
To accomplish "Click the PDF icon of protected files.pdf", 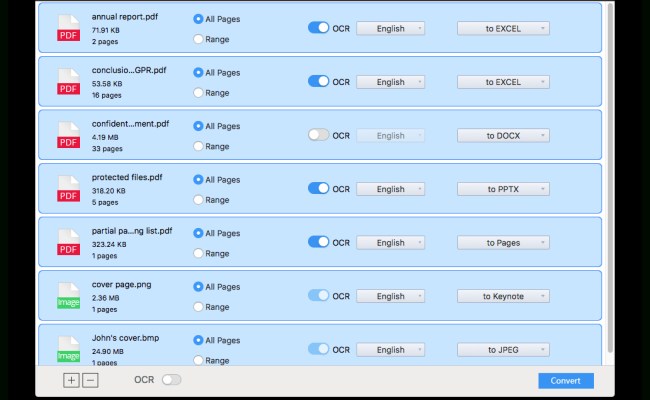I will 68,188.
